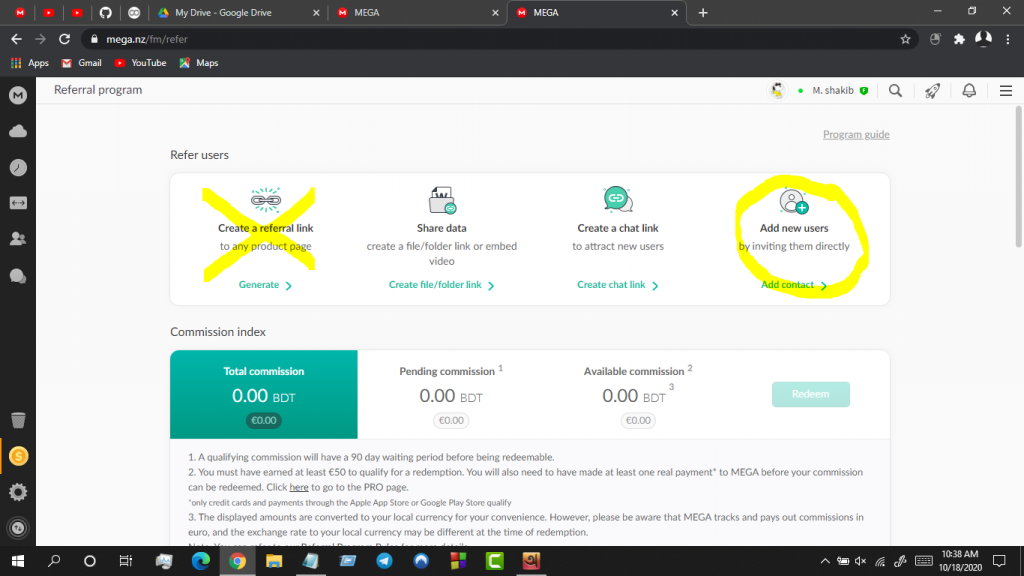Click the address bar URL mega.nz/fm/refer
The height and width of the screenshot is (576, 1024).
coord(147,39)
